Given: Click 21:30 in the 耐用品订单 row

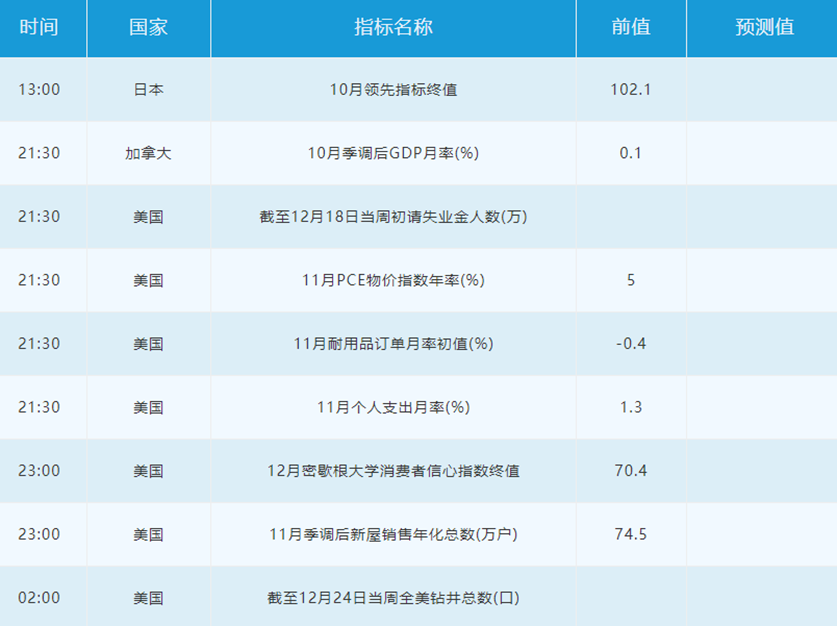Looking at the screenshot, I should (x=39, y=344).
